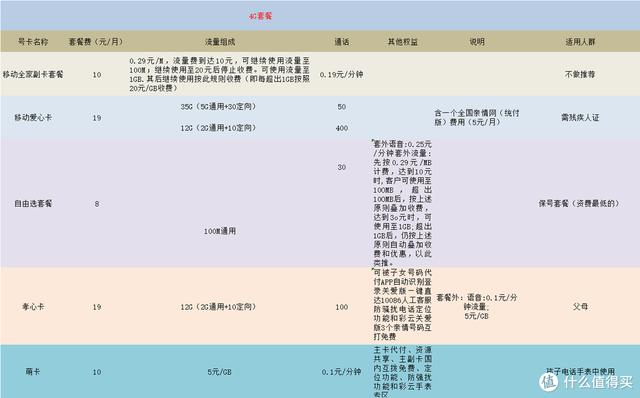Click the 套餐外：语音:0.1元/分钟 note cell
The width and height of the screenshot is (640, 398).
(476, 307)
